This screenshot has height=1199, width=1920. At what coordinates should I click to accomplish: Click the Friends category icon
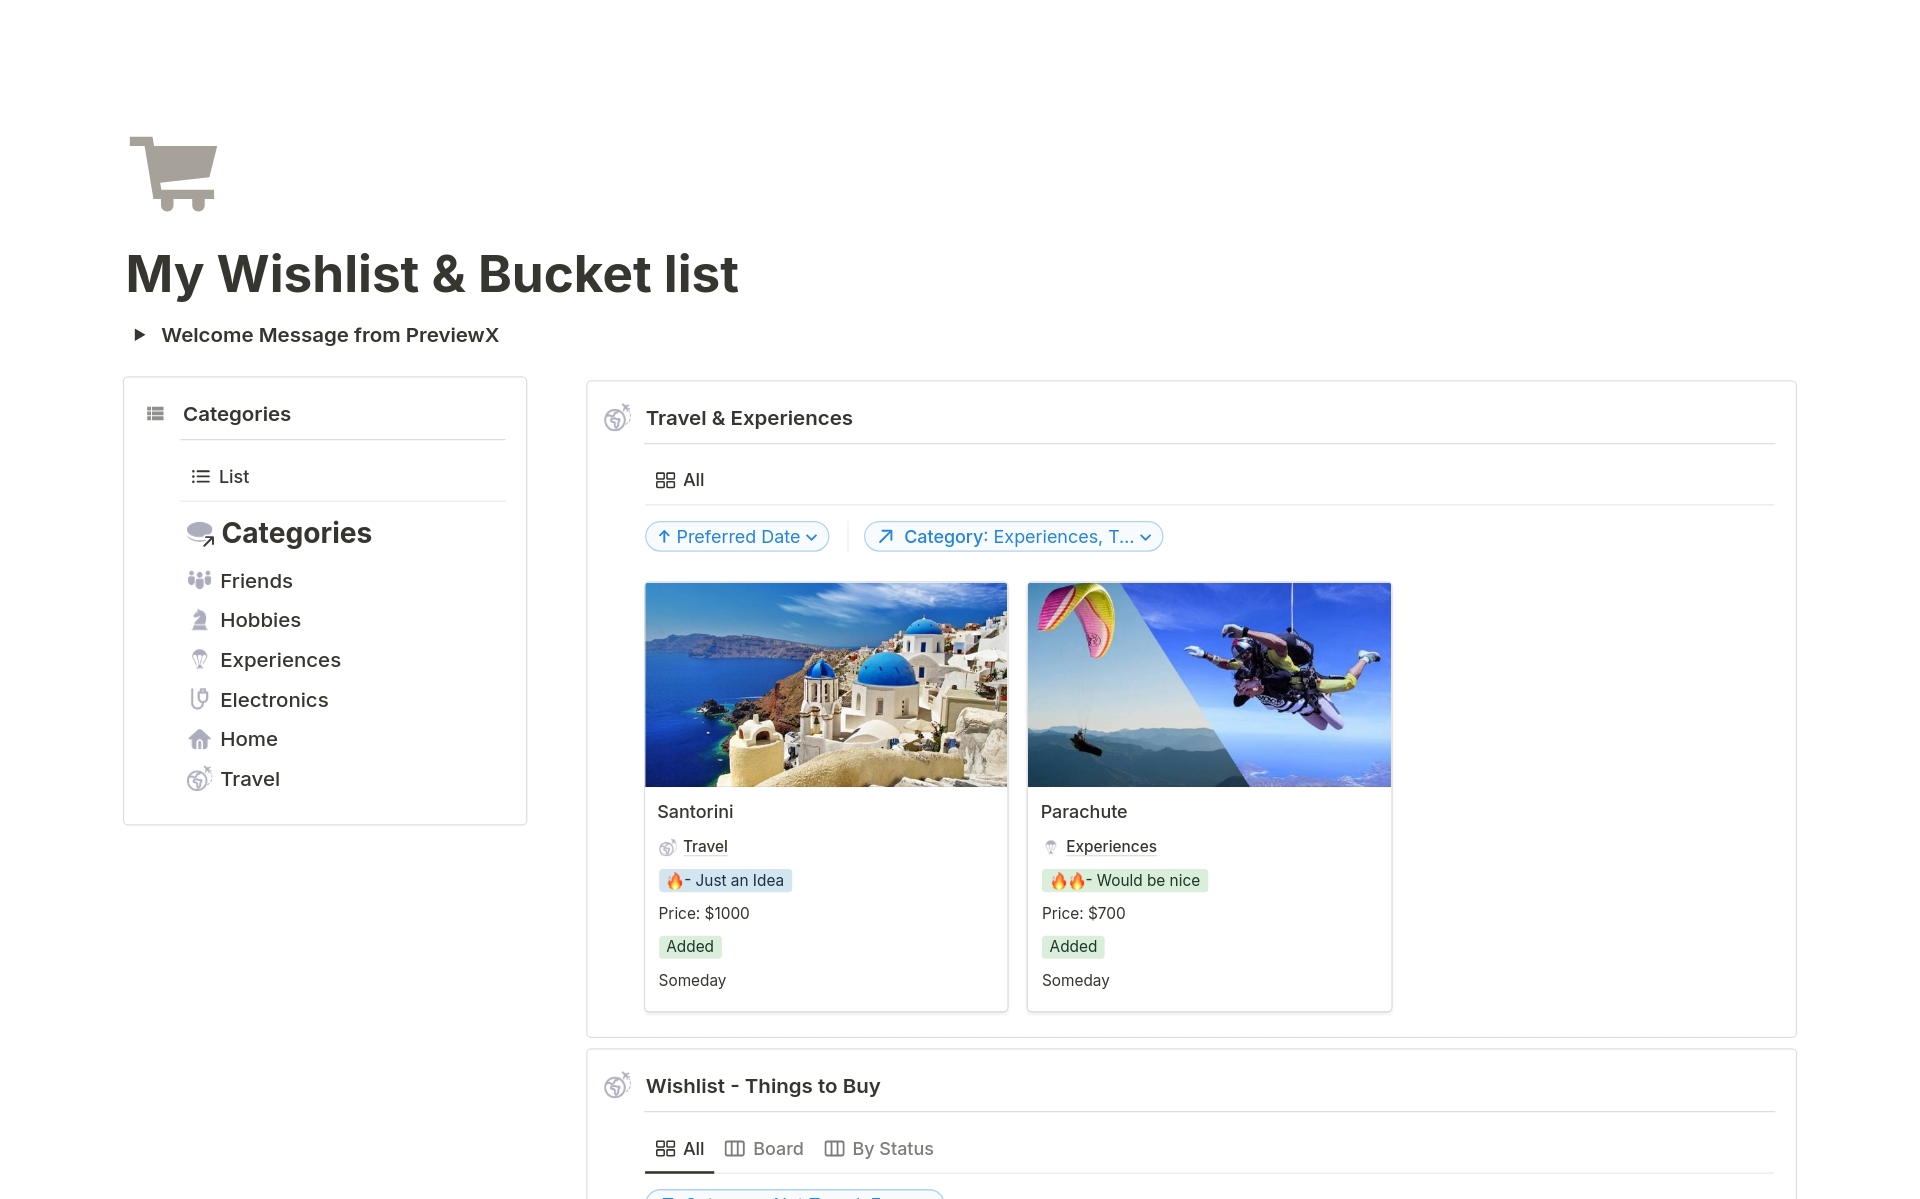coord(199,580)
